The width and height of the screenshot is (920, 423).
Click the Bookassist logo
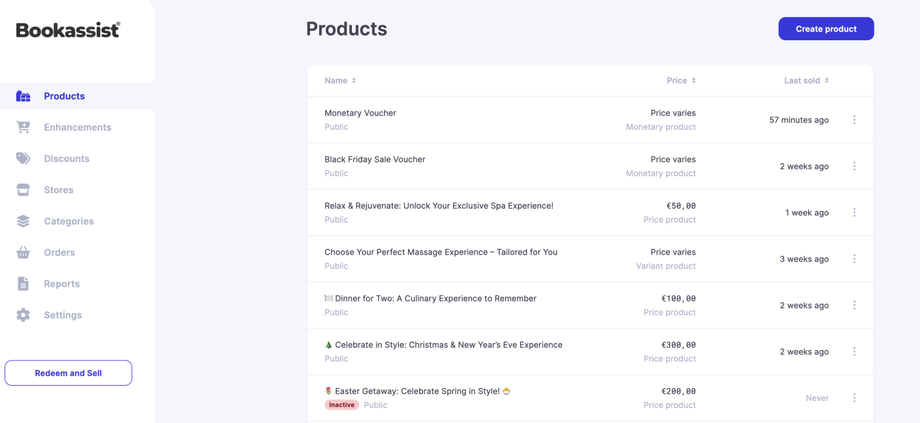(x=68, y=30)
